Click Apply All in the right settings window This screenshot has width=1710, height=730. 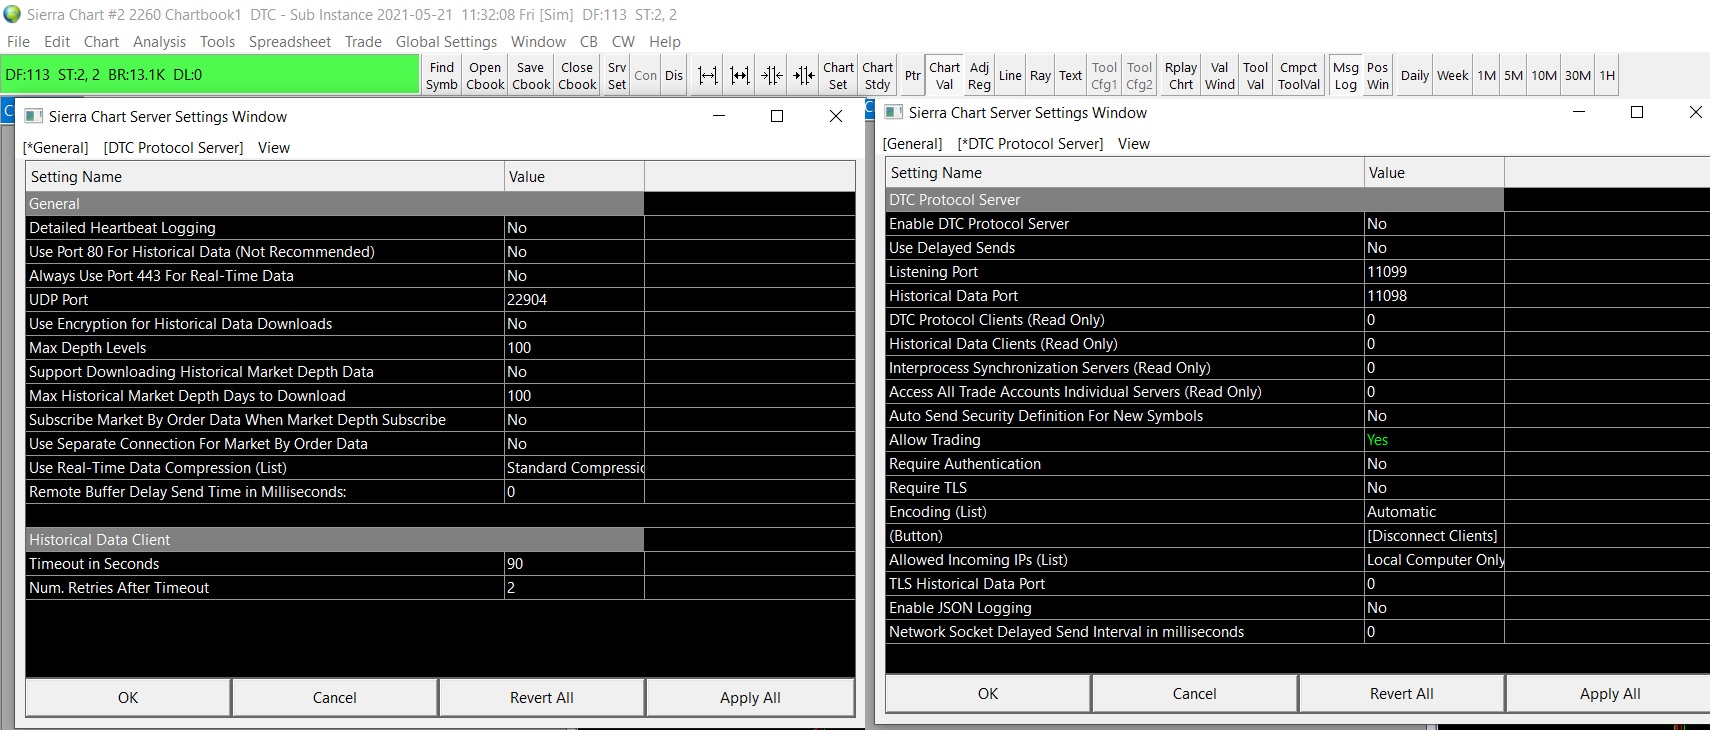click(1609, 694)
